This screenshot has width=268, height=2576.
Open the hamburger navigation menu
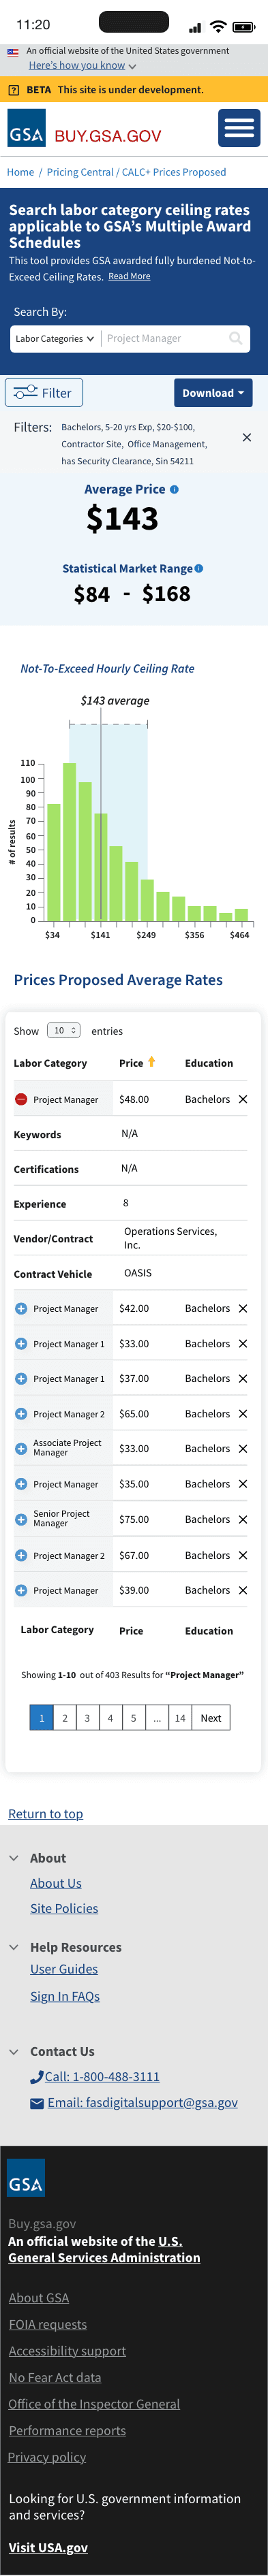click(238, 129)
